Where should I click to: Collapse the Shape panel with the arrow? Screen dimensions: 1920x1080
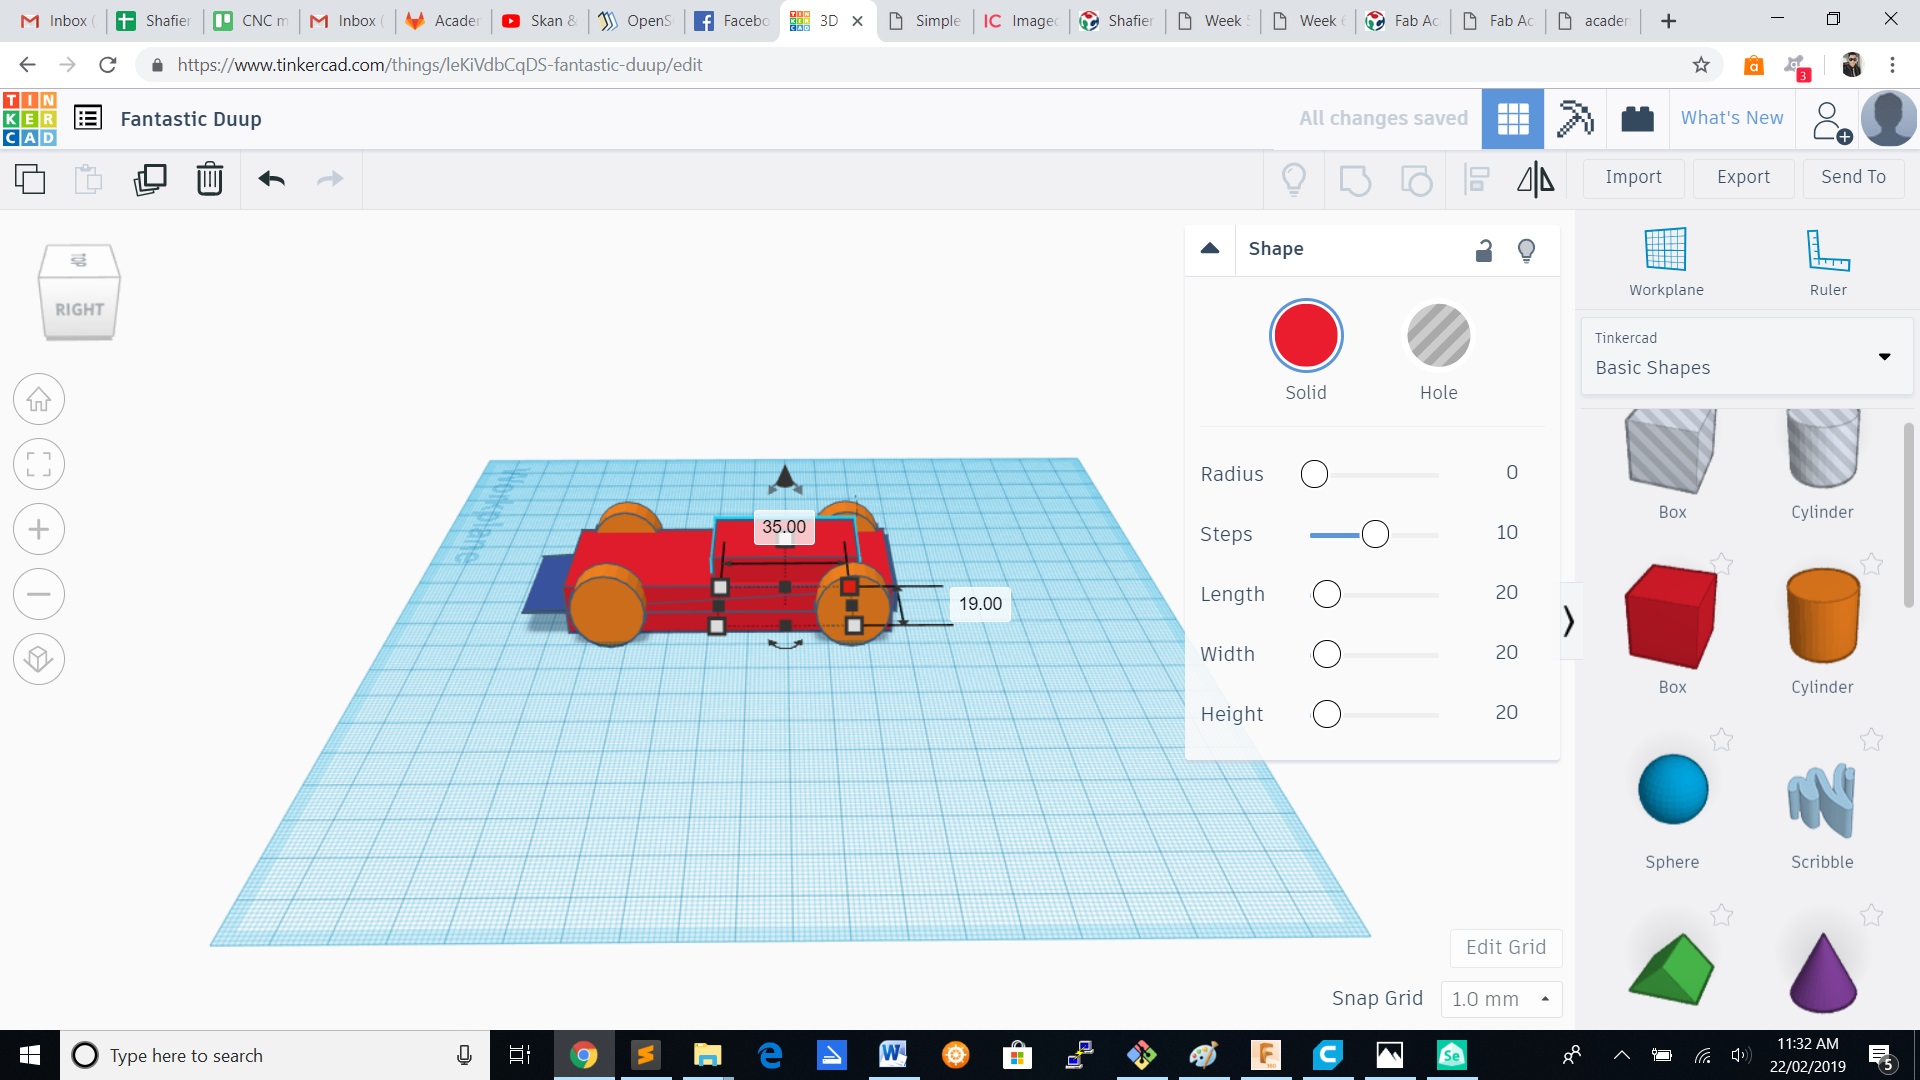click(x=1210, y=249)
